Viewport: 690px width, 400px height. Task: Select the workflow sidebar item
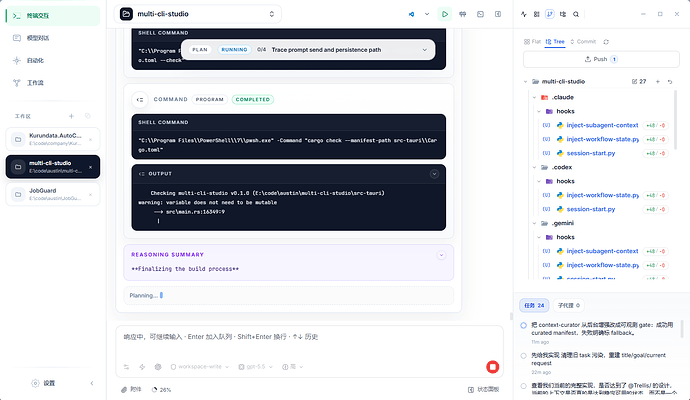point(53,83)
